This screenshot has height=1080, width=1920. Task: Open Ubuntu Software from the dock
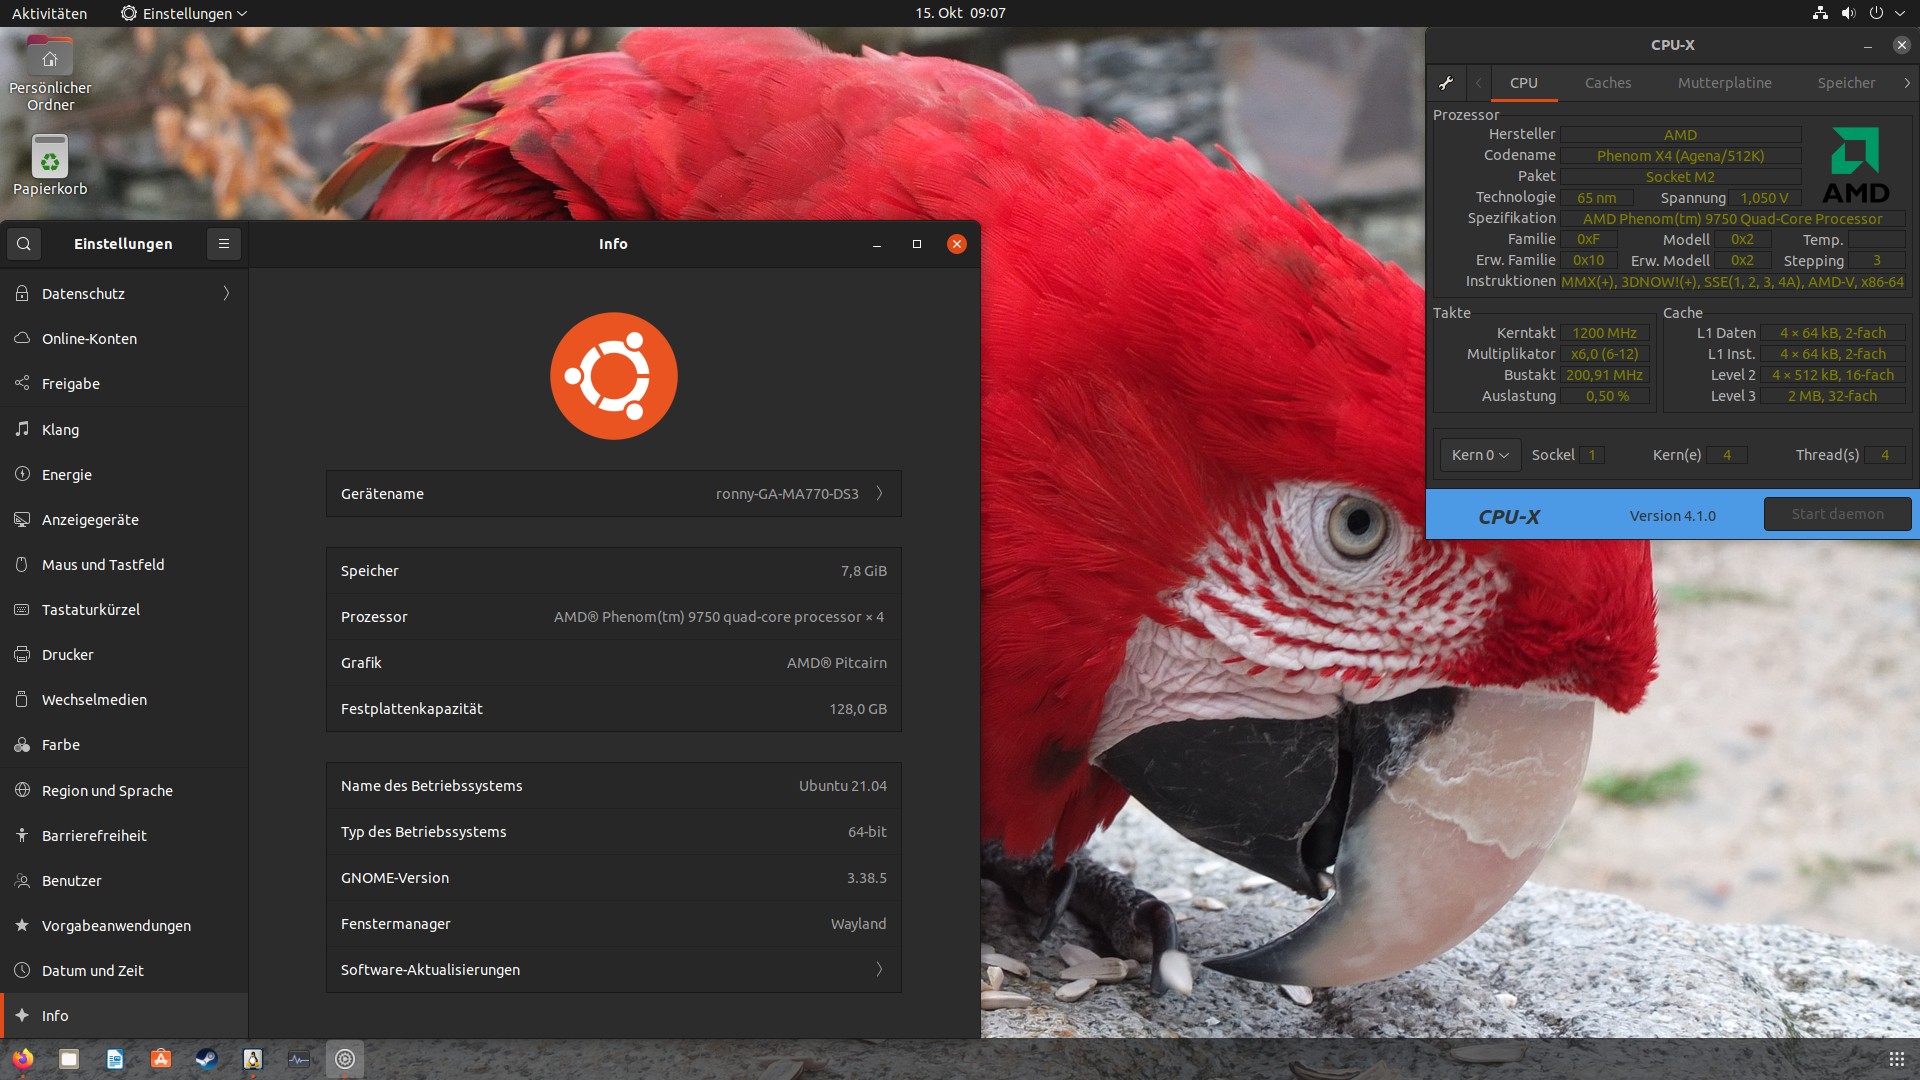161,1059
